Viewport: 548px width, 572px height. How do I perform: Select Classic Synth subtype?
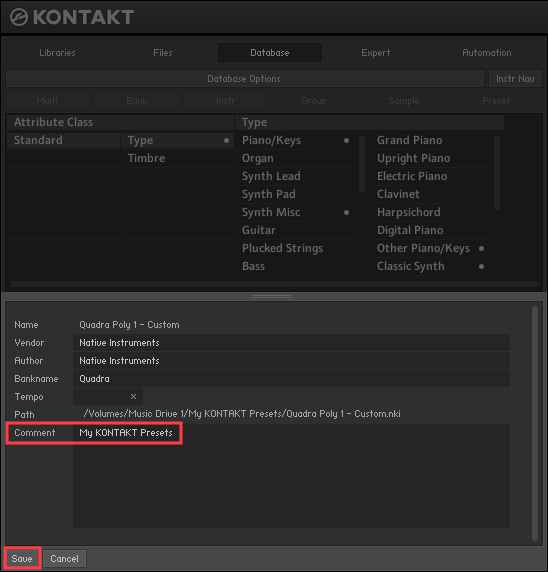point(430,266)
